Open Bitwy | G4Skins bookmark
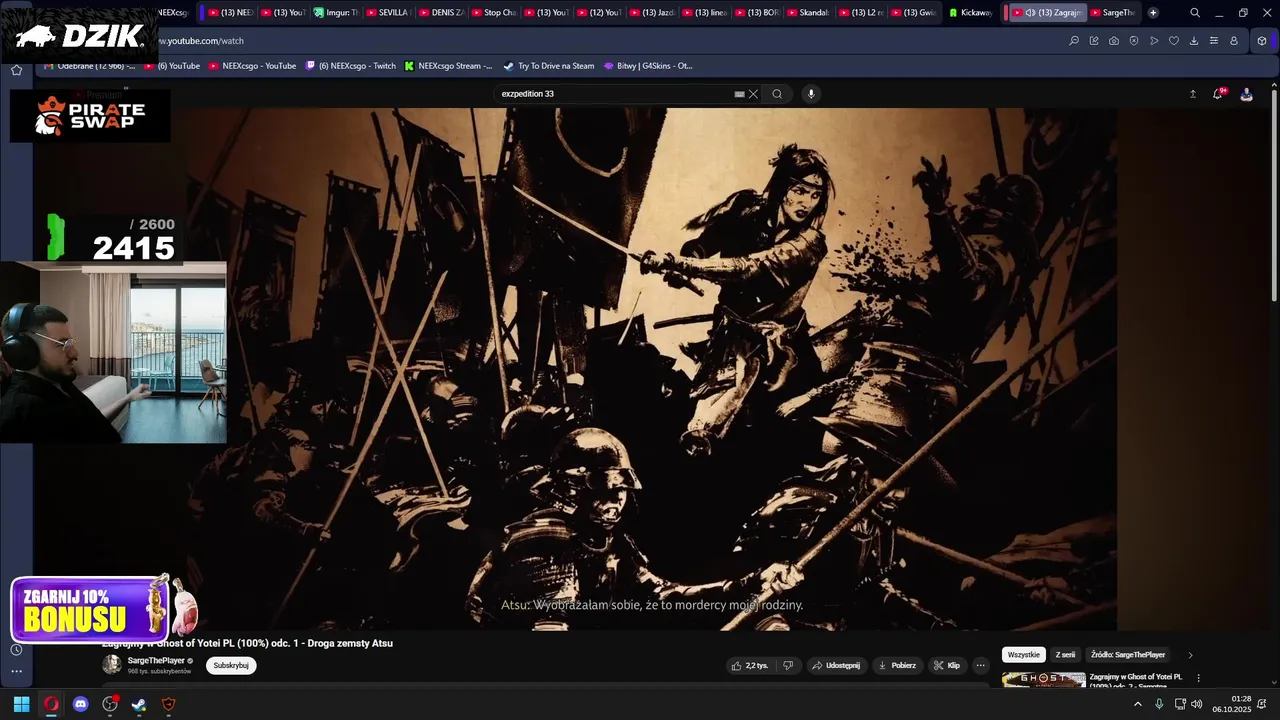The height and width of the screenshot is (720, 1280). [x=648, y=66]
